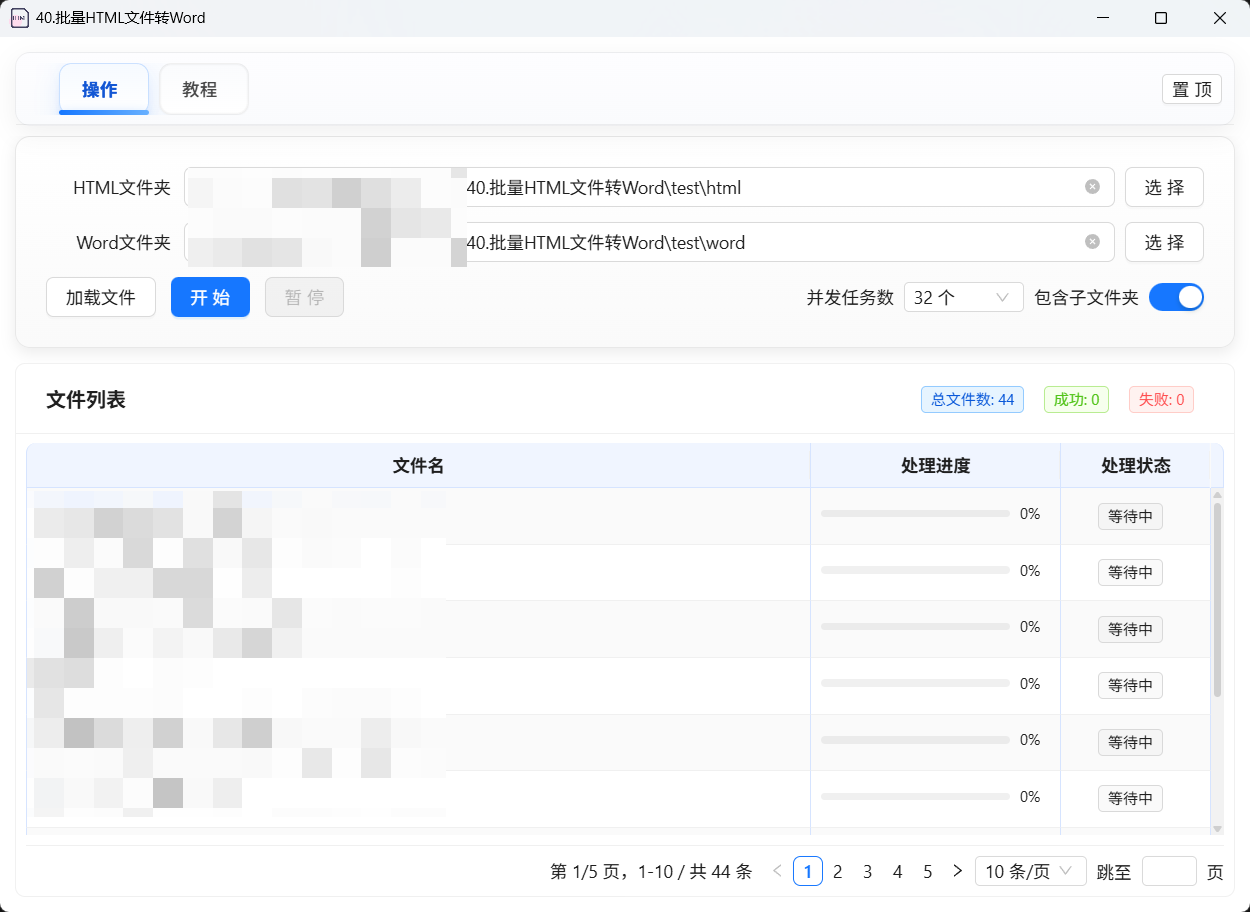This screenshot has width=1250, height=912.
Task: Click 选择 for the HTML folder
Action: [x=1164, y=187]
